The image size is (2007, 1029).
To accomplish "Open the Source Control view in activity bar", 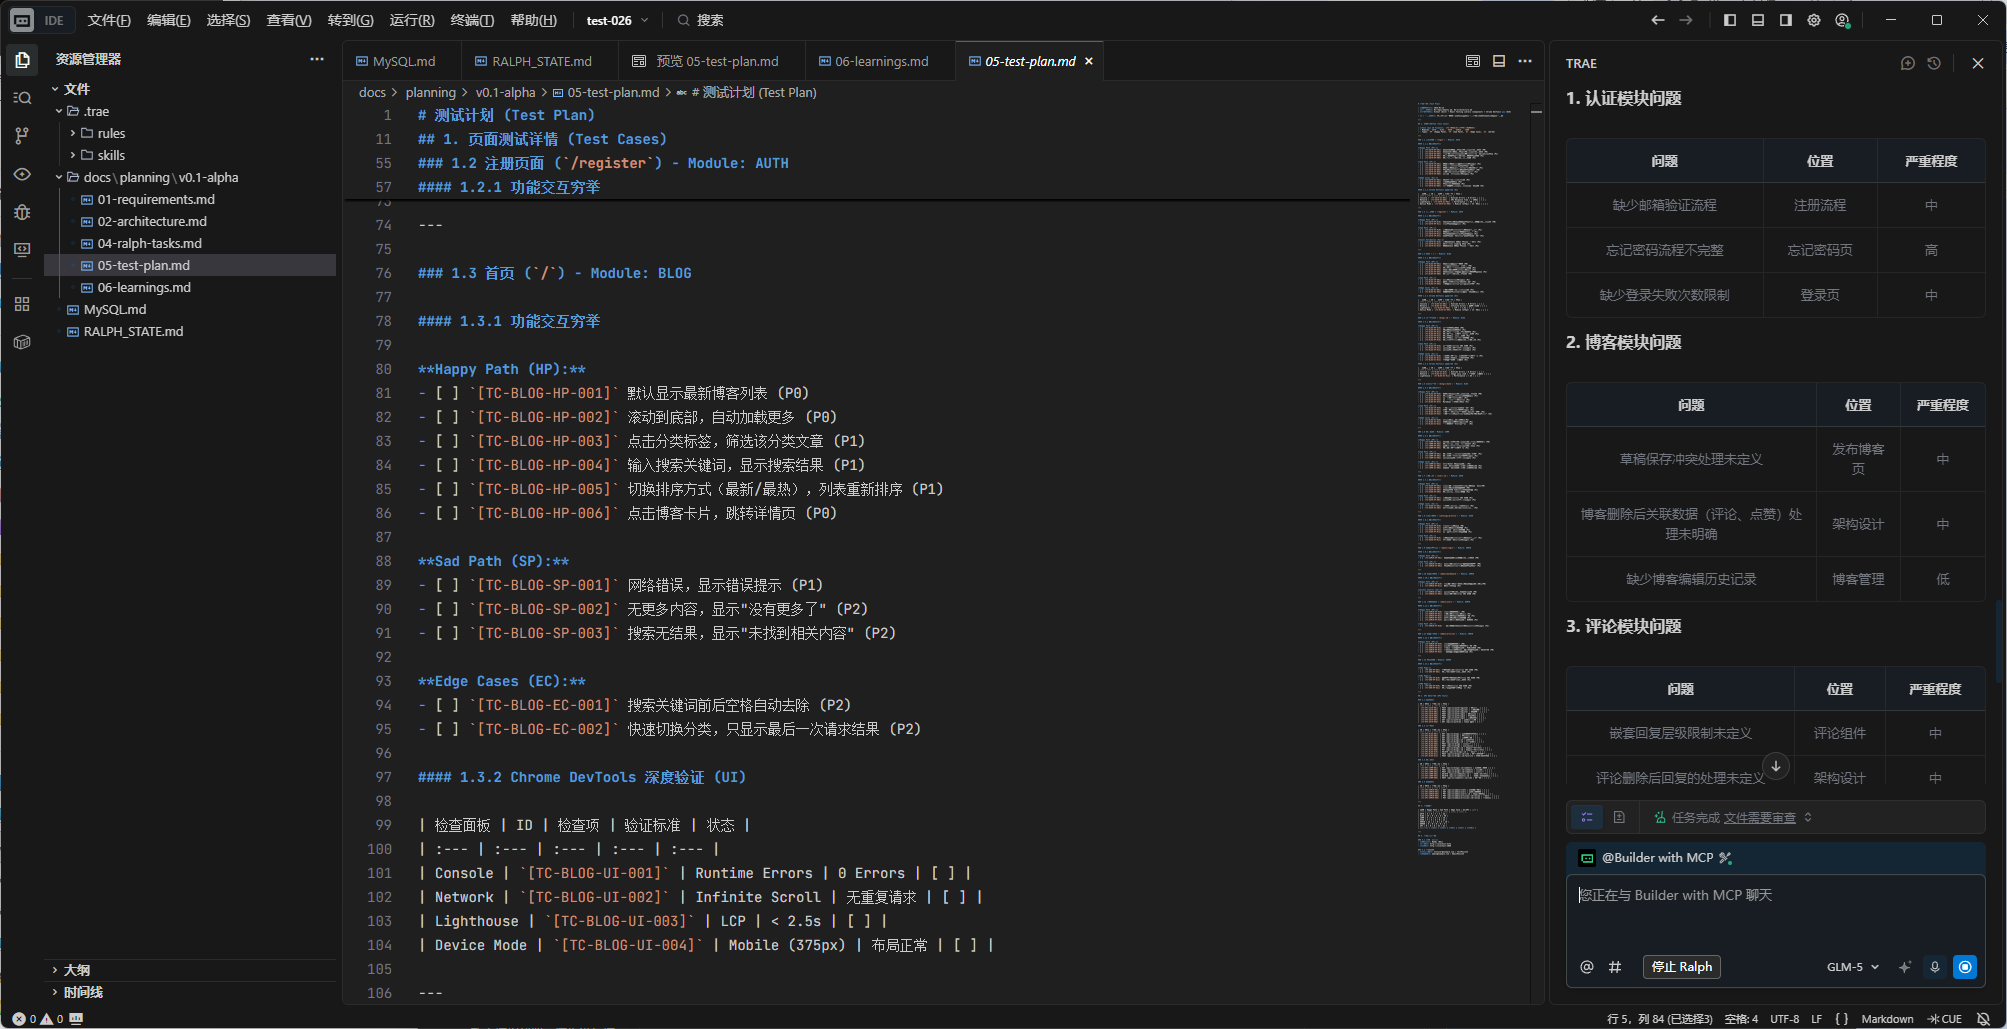I will click(22, 136).
